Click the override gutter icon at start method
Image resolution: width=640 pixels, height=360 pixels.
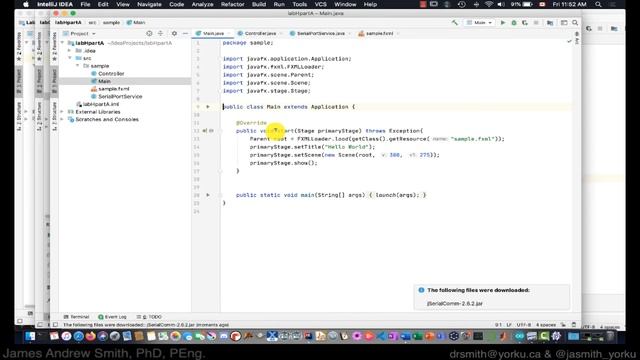pyautogui.click(x=205, y=131)
